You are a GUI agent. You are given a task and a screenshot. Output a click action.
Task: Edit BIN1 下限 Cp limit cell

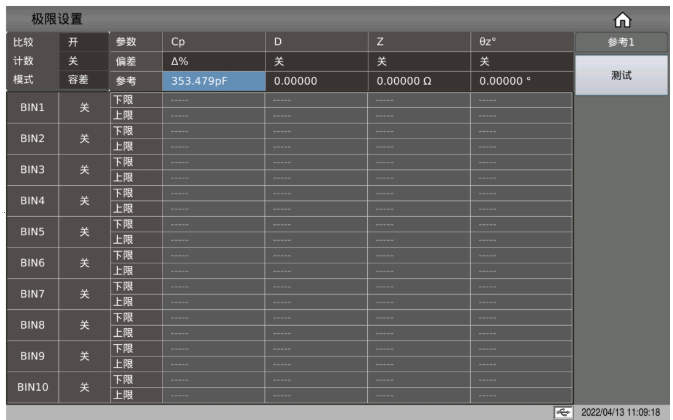[x=213, y=100]
